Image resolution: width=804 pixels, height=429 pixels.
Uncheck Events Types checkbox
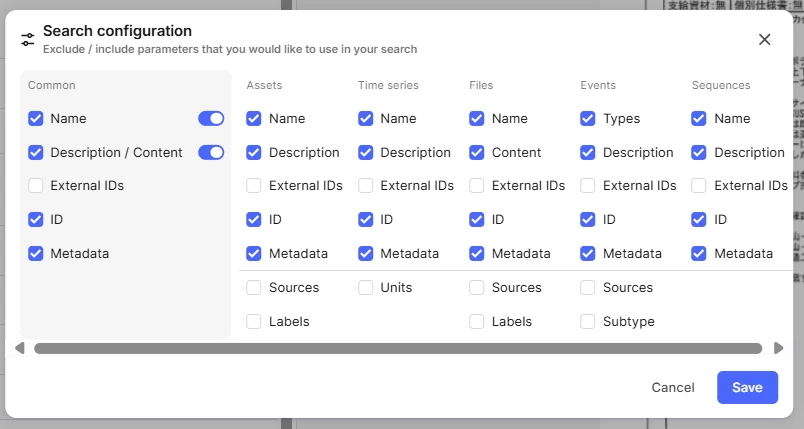(588, 119)
